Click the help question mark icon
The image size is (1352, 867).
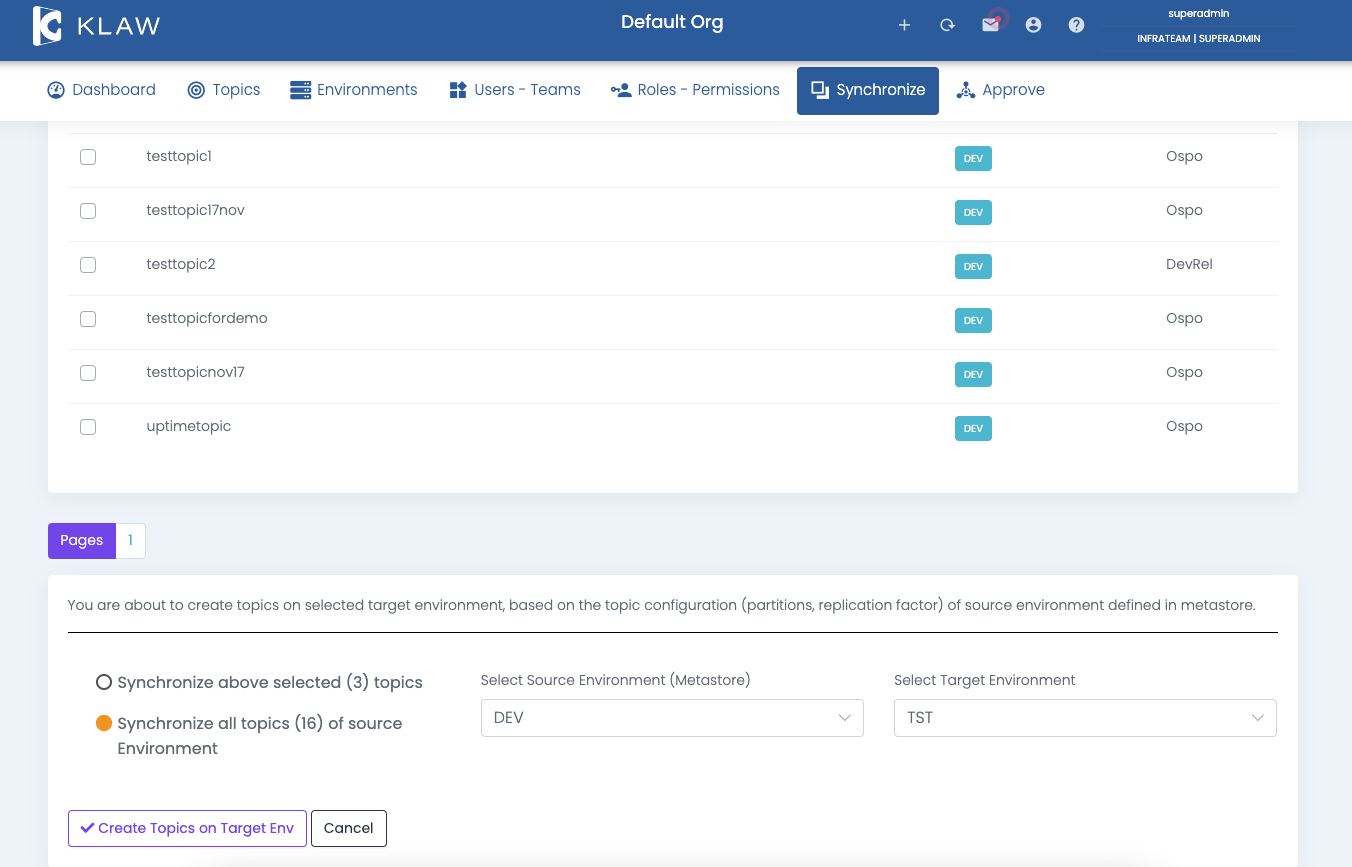pos(1076,25)
